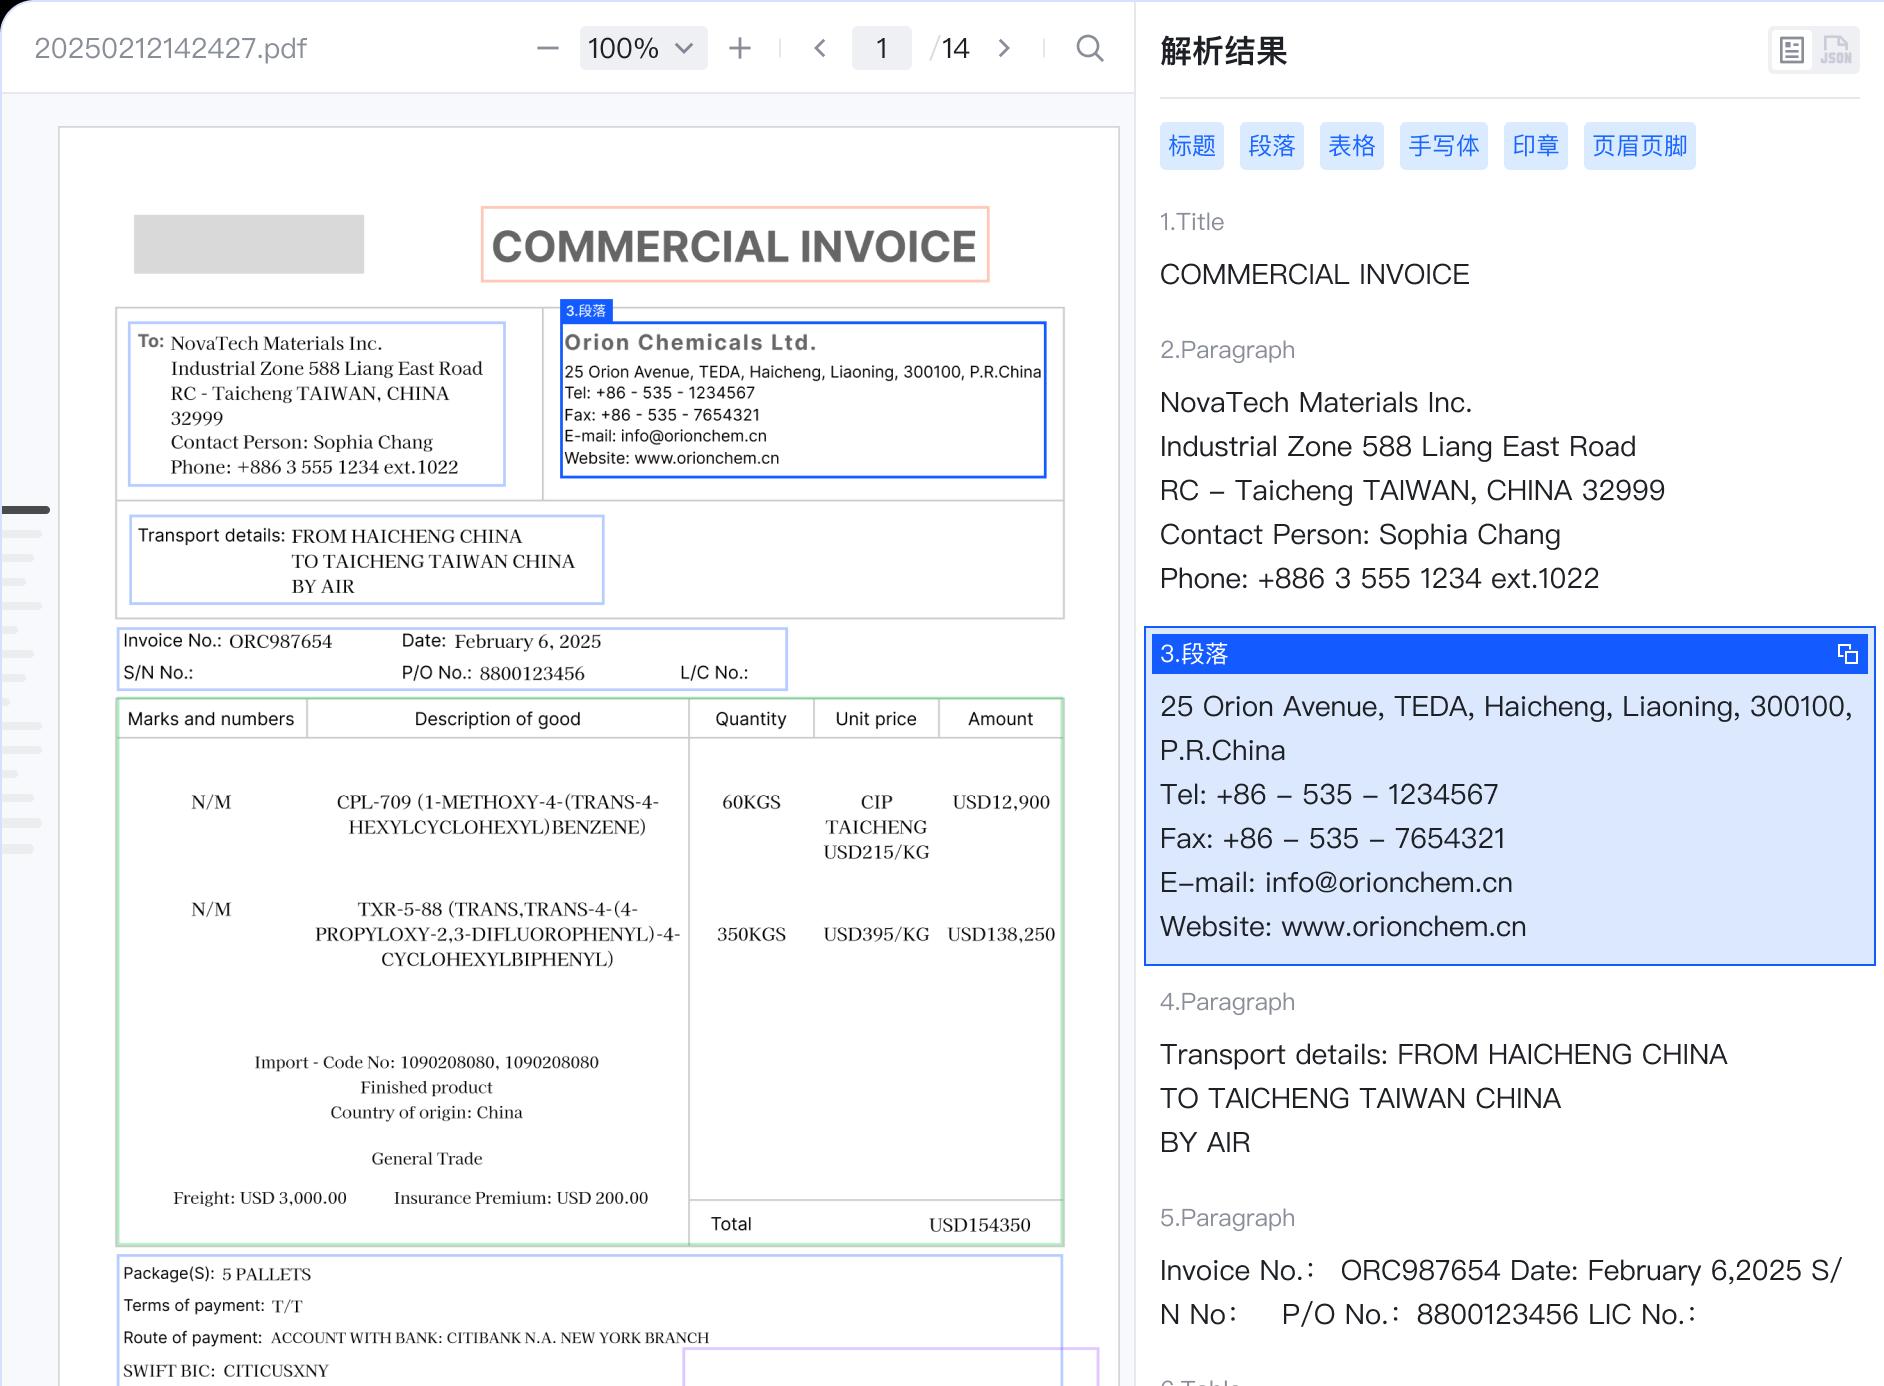This screenshot has height=1386, width=1884.
Task: Select the COMMERCIAL INVOICE title box
Action: (734, 245)
